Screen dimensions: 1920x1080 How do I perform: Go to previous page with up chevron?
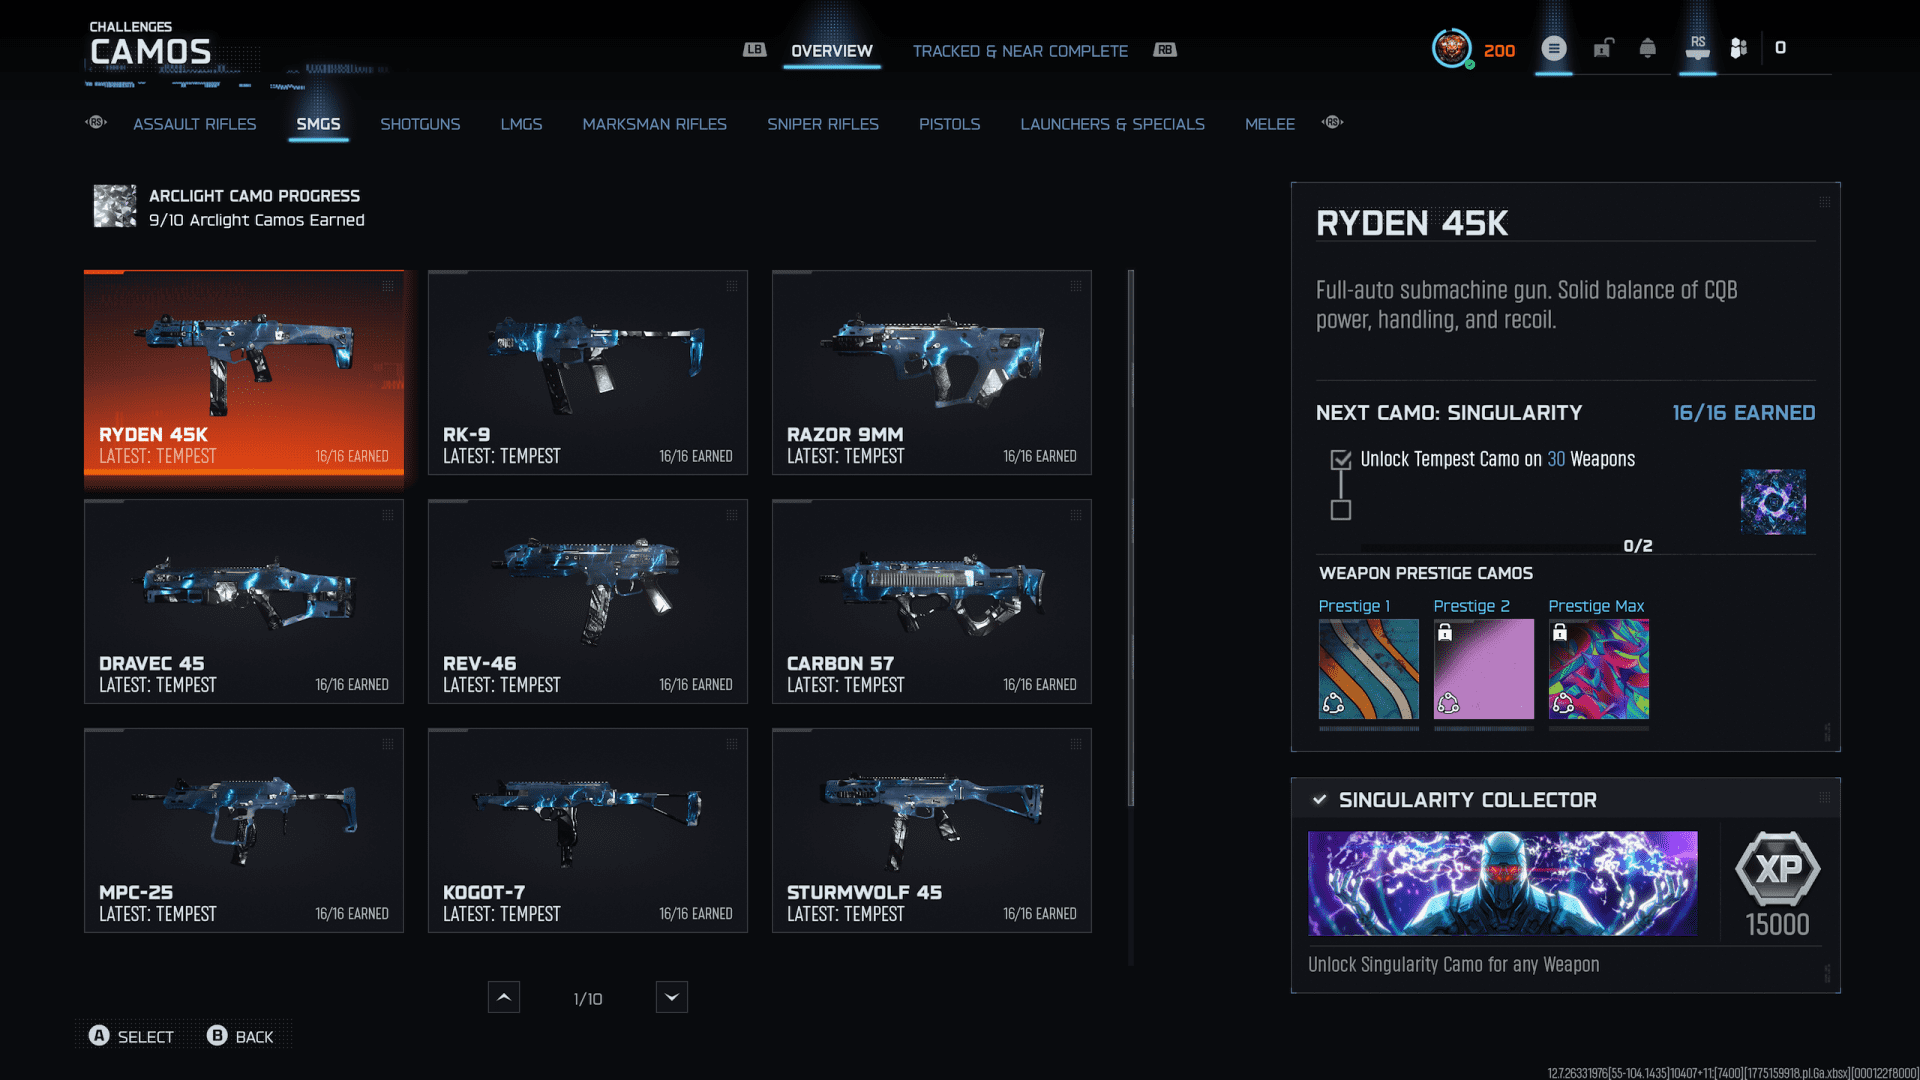(x=504, y=997)
